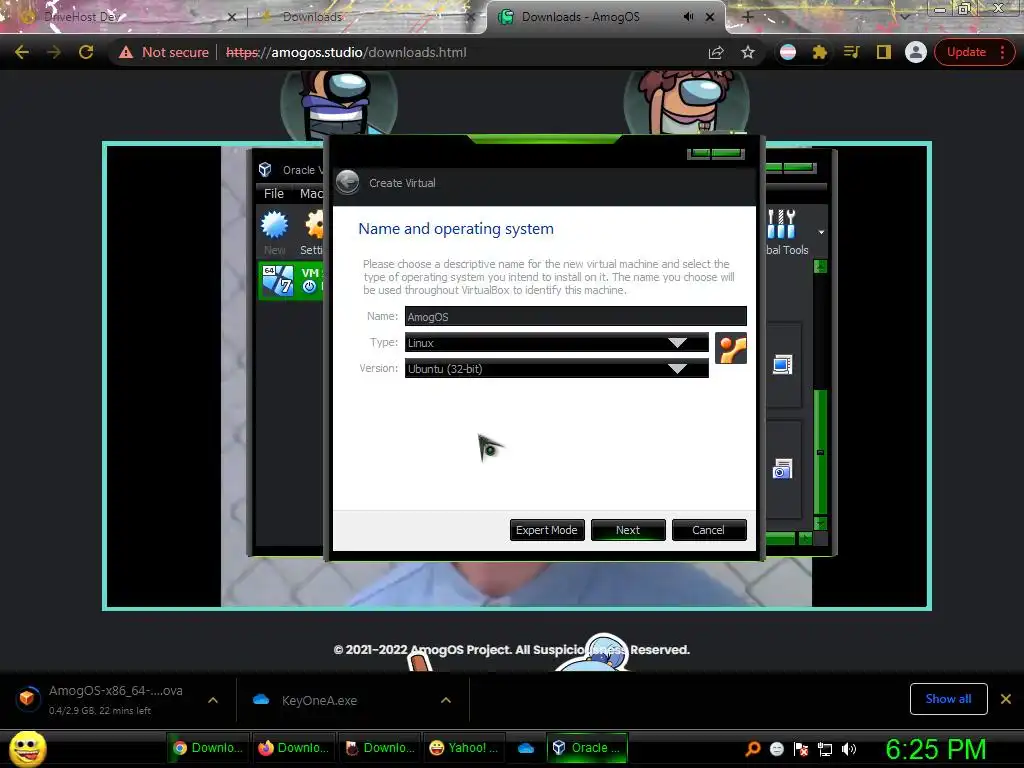Click the VirtualBox snapshots camera icon

tap(782, 469)
